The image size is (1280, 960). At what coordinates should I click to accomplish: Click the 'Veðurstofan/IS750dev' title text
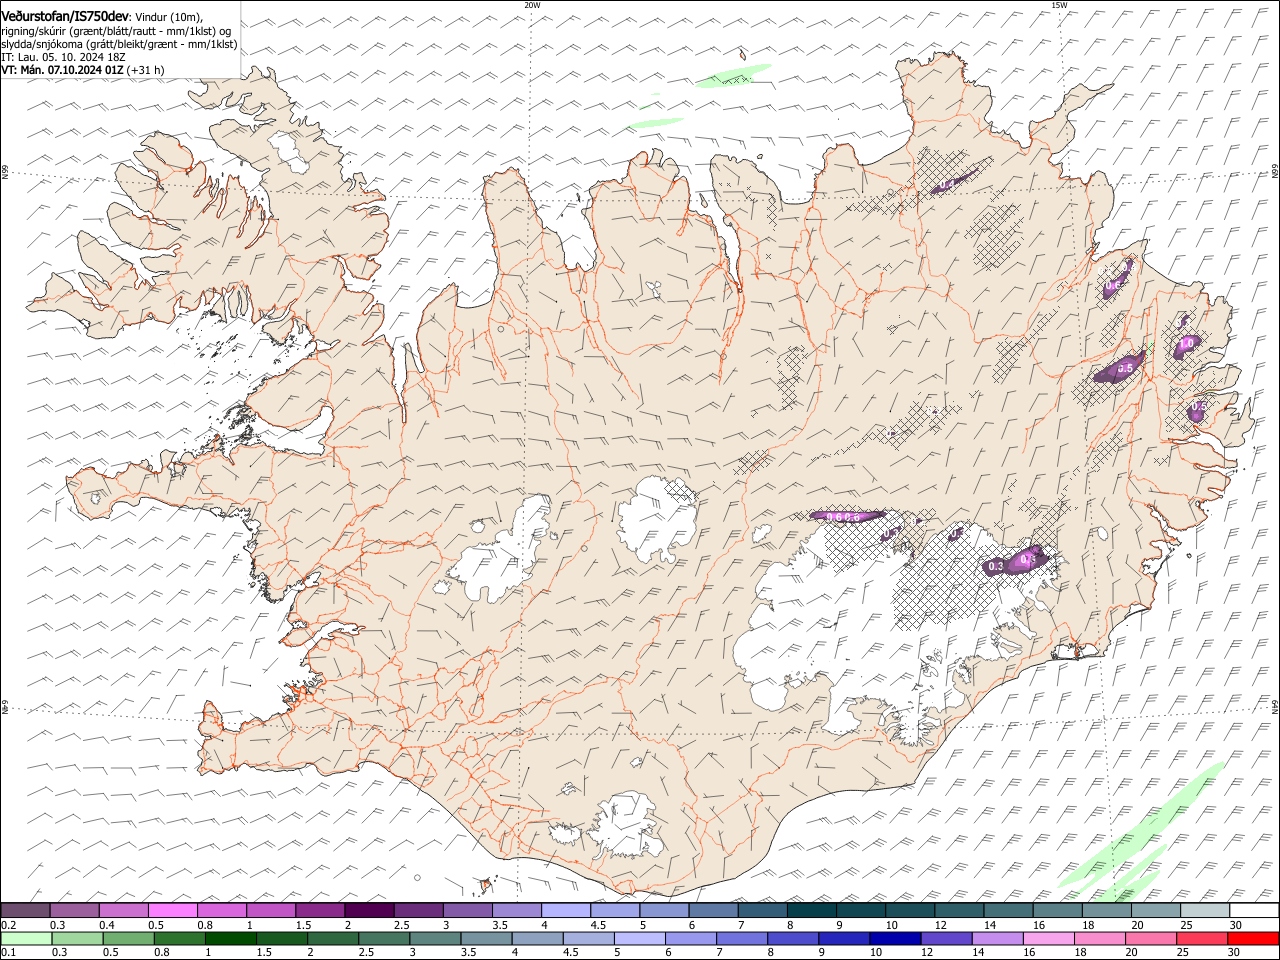tap(65, 15)
